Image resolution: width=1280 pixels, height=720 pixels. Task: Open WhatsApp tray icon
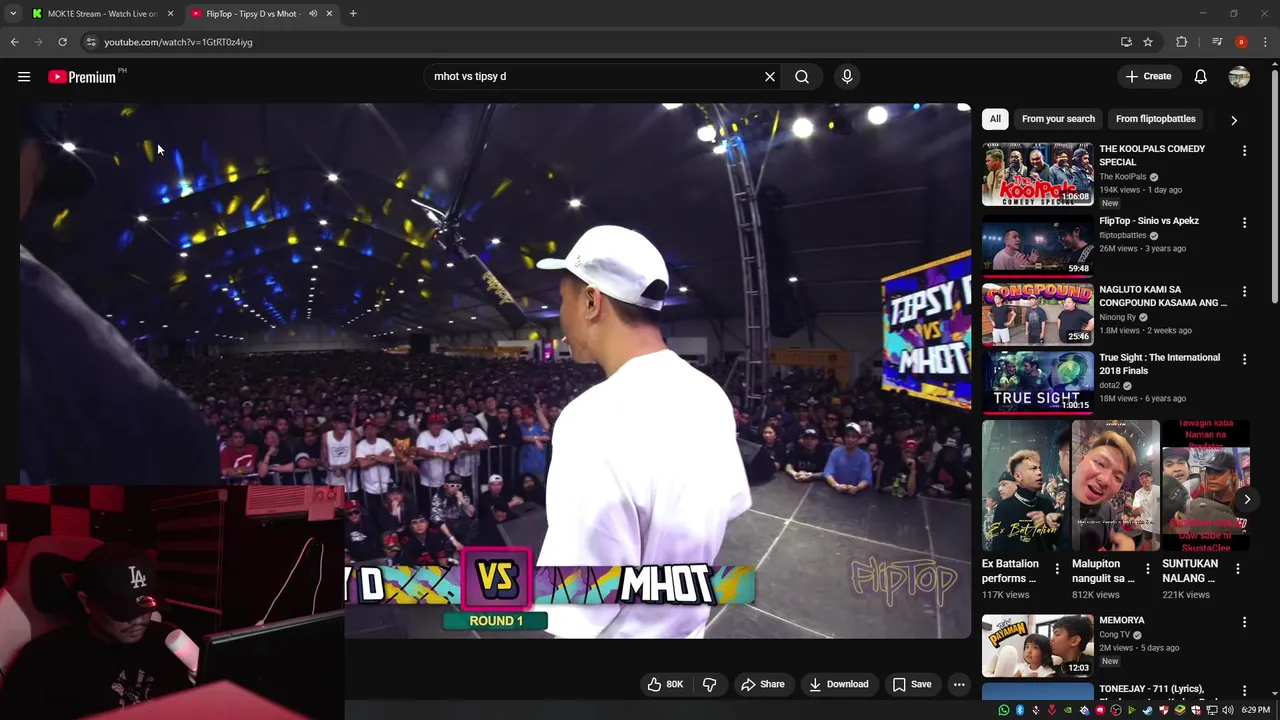coord(1004,710)
